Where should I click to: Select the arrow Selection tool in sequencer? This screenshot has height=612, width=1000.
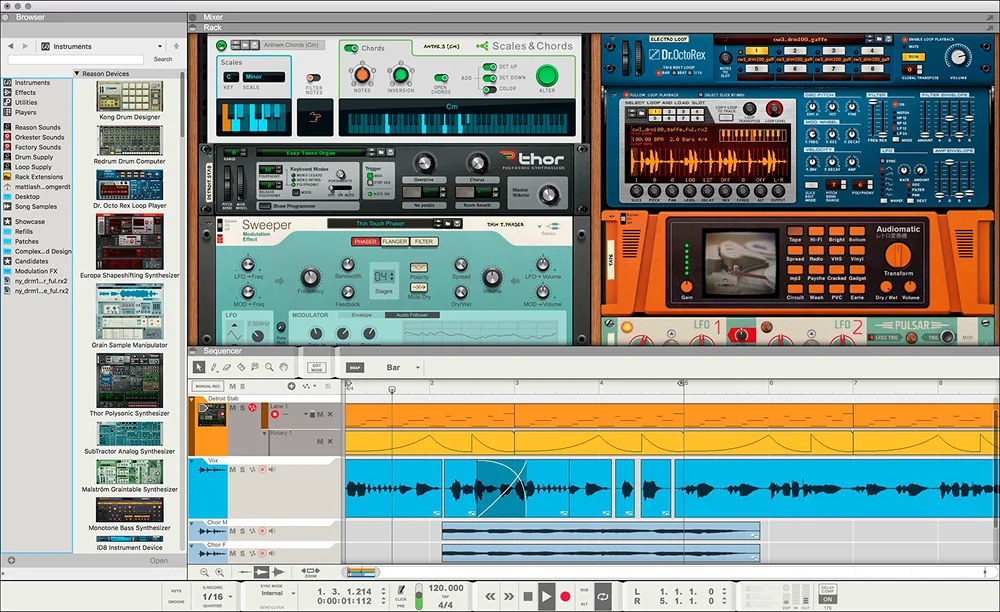tap(199, 367)
